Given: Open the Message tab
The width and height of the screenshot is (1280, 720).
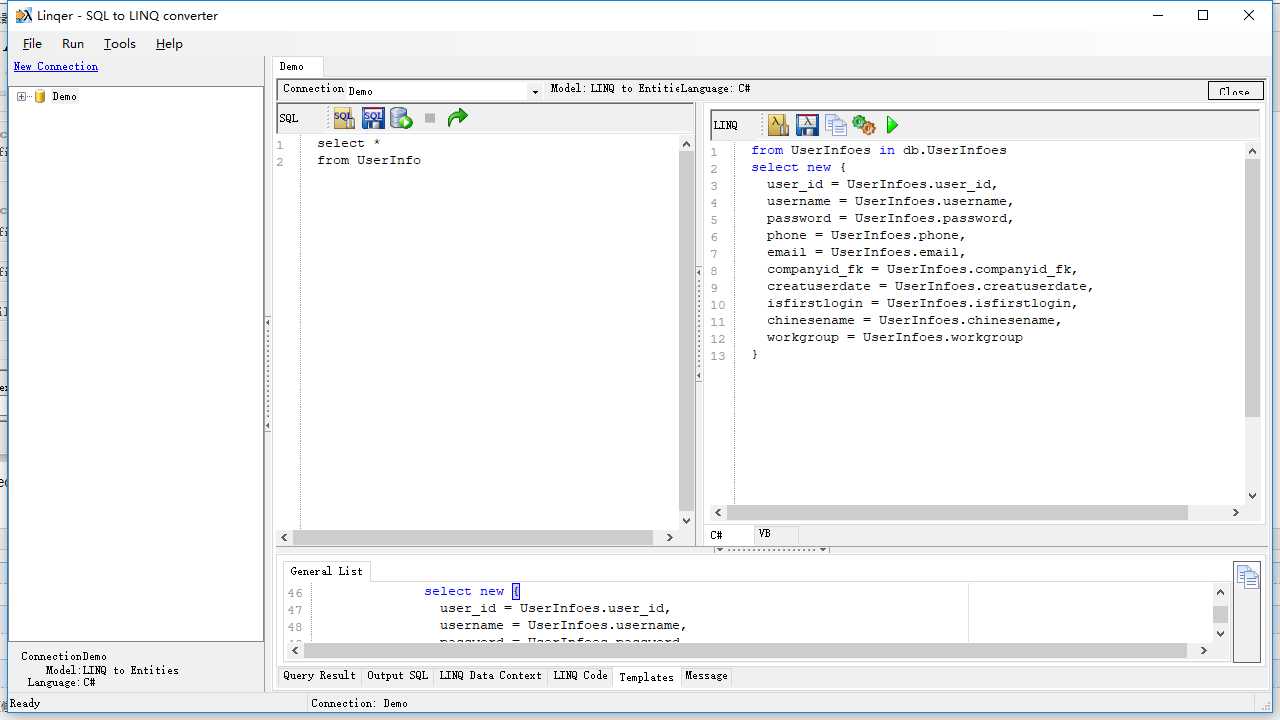Looking at the screenshot, I should click(706, 676).
